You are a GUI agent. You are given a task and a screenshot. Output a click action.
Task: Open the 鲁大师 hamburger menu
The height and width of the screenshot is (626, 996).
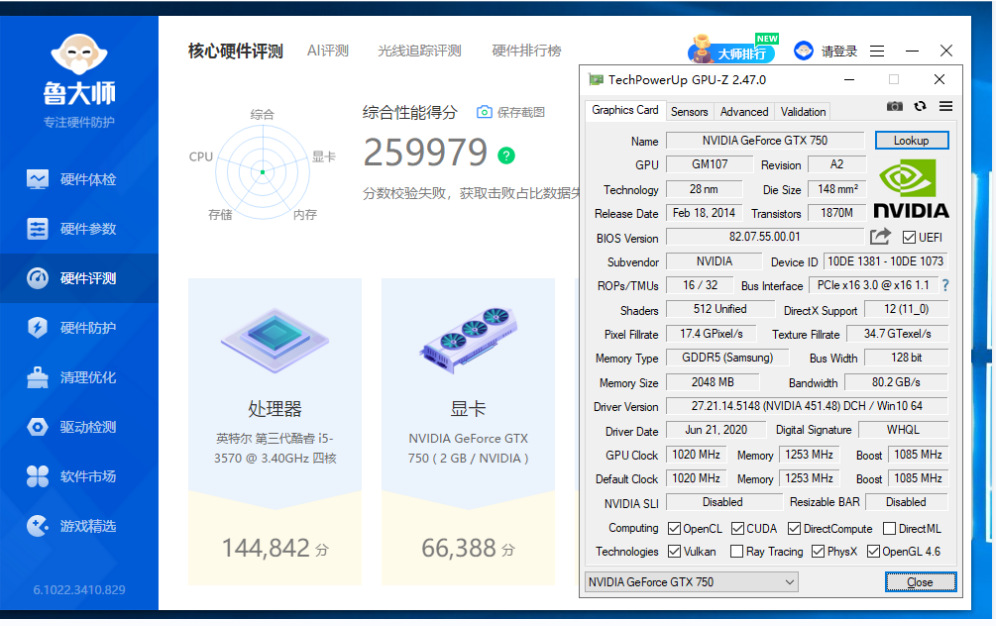(877, 51)
